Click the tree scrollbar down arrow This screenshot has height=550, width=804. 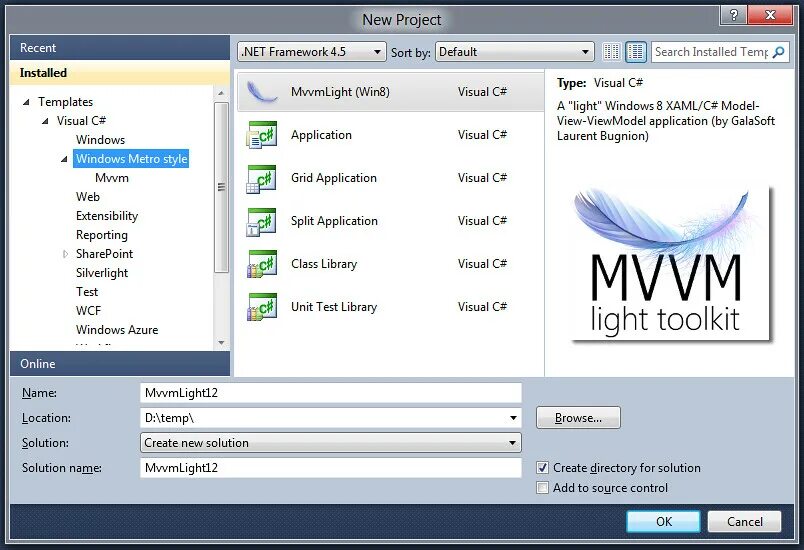tap(221, 342)
